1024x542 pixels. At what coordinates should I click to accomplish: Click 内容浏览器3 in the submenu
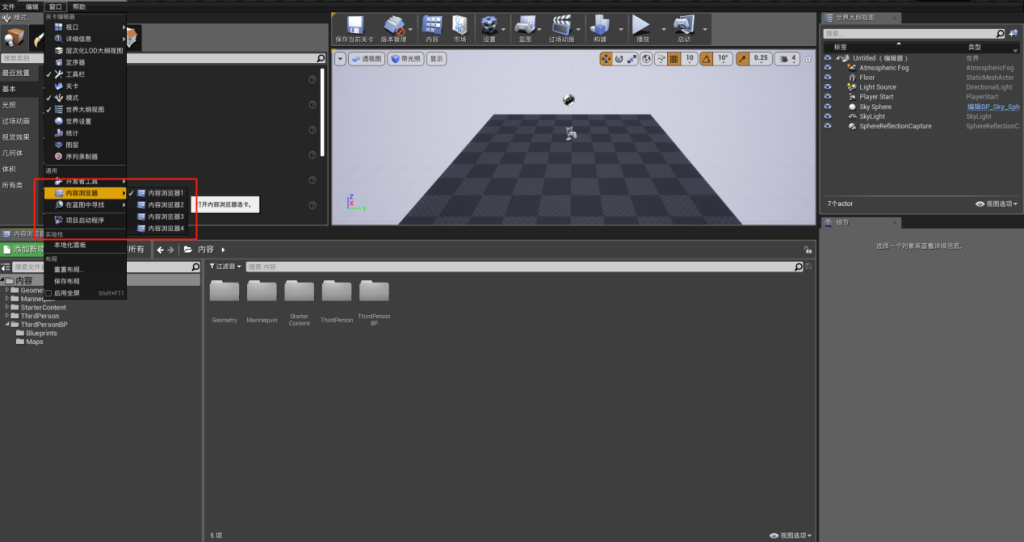tap(165, 216)
